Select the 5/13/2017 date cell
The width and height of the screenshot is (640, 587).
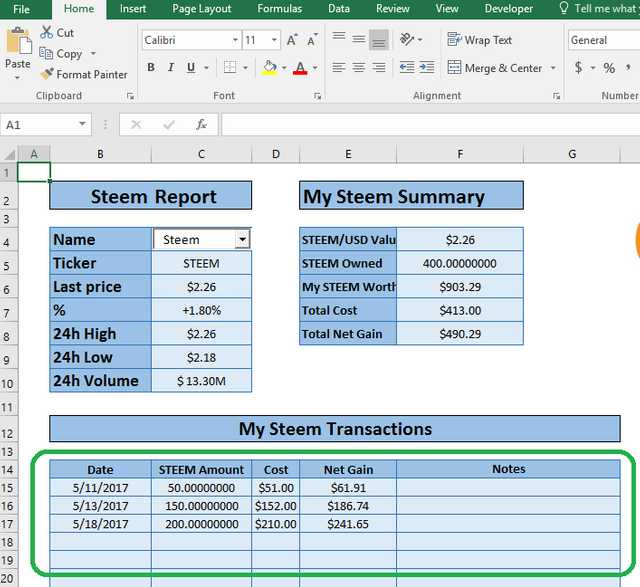pyautogui.click(x=100, y=506)
